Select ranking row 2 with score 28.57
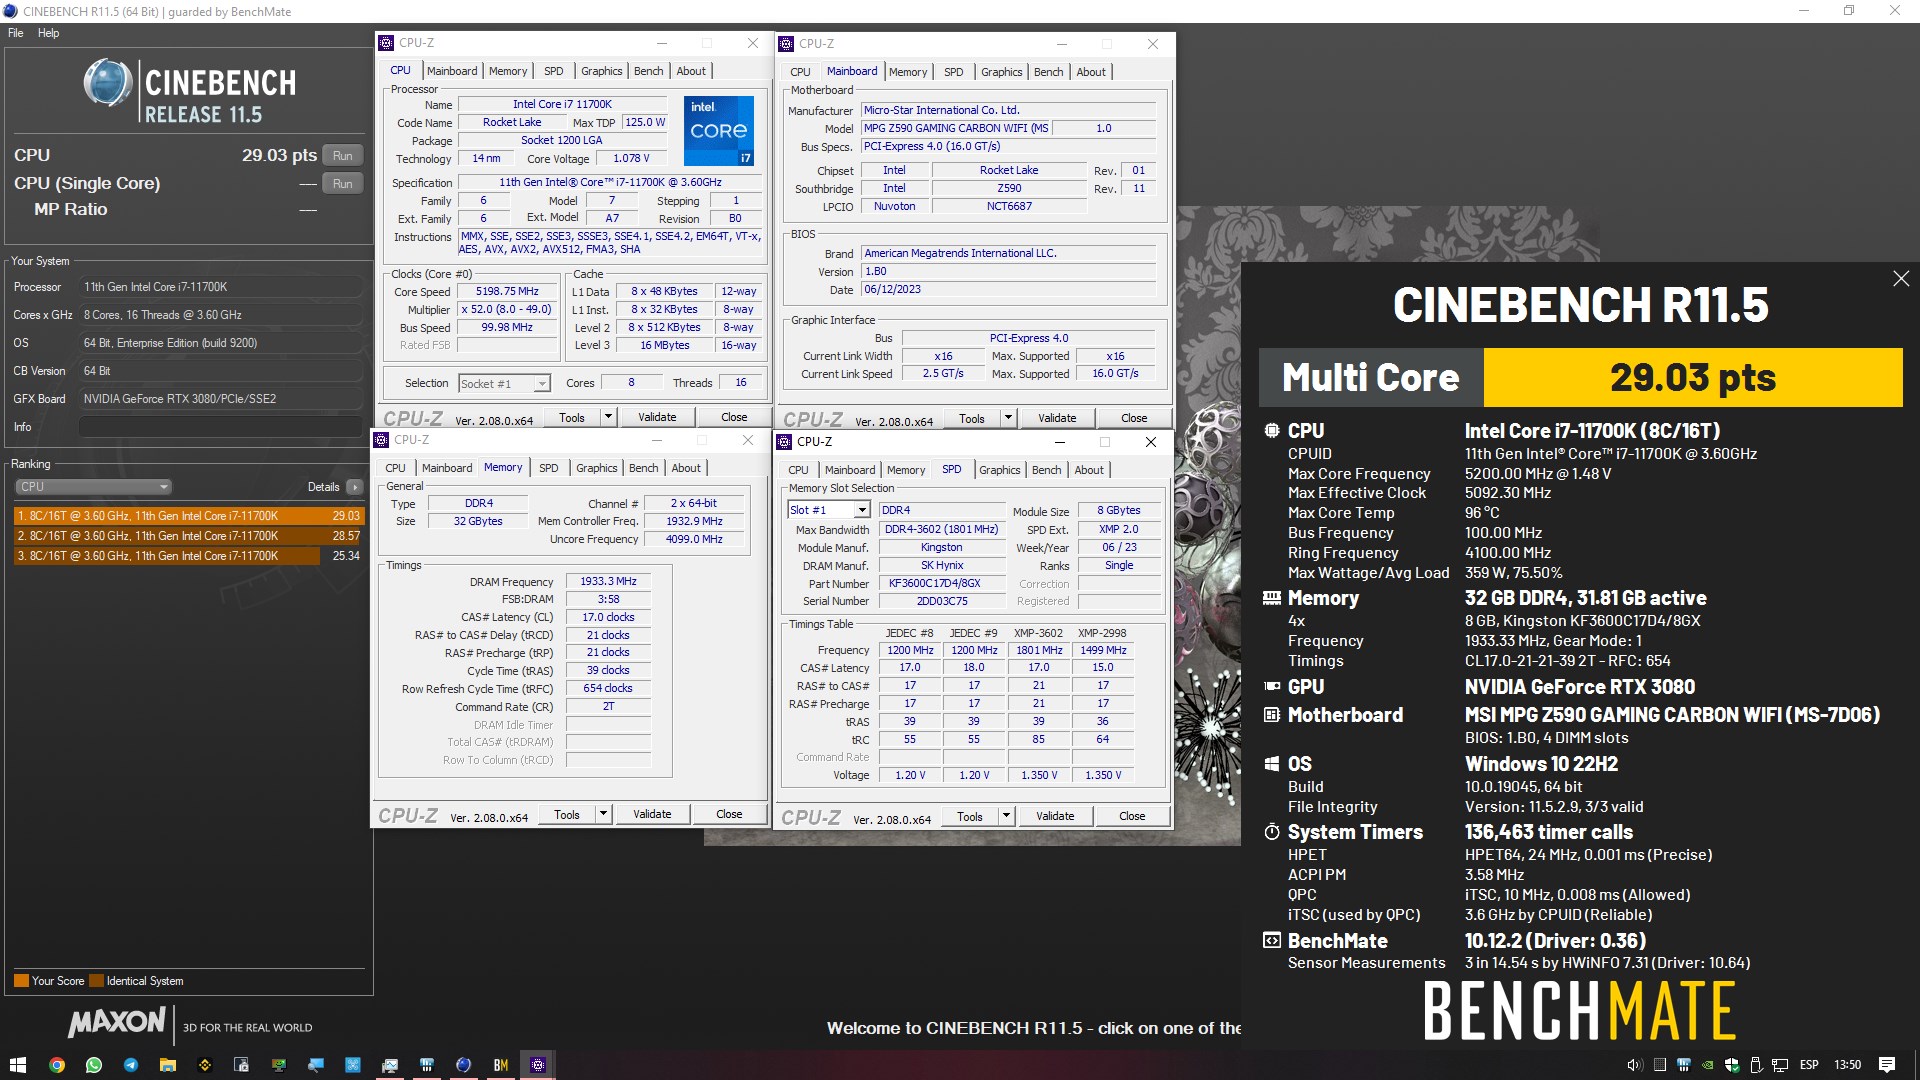This screenshot has height=1080, width=1920. pos(189,536)
